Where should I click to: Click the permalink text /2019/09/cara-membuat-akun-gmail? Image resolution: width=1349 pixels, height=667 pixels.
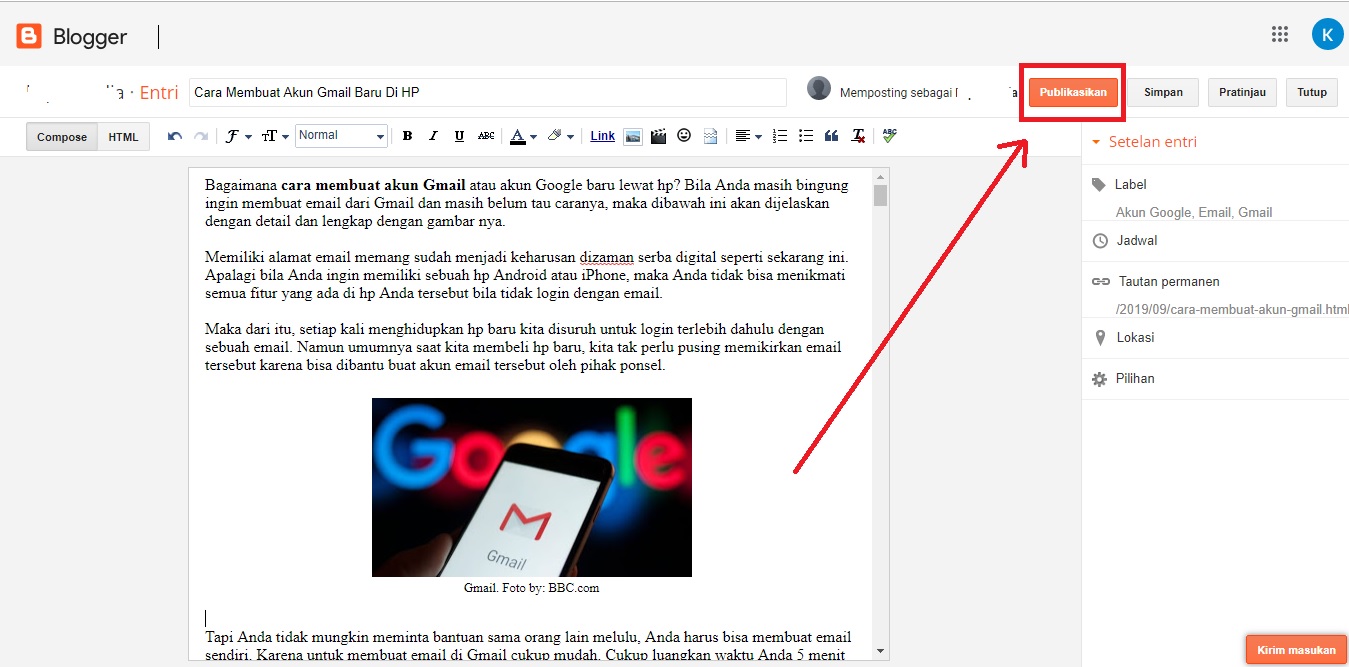1232,310
